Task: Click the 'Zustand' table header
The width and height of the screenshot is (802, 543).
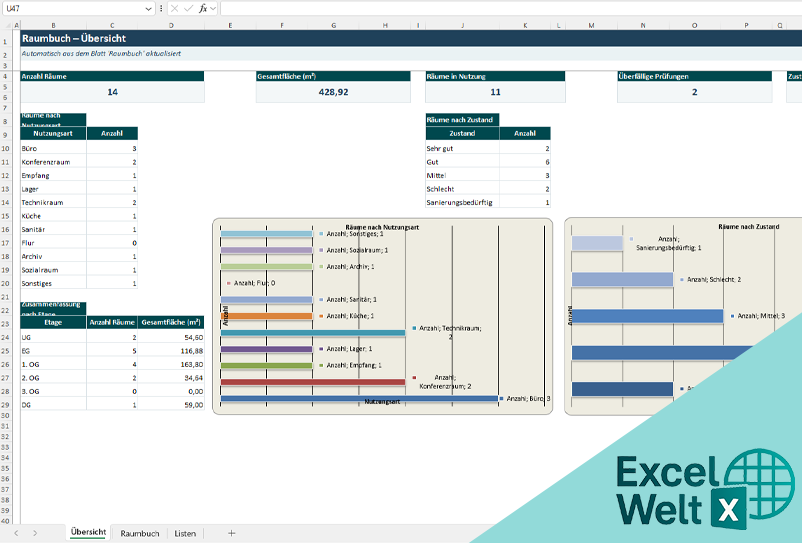Action: click(x=462, y=133)
